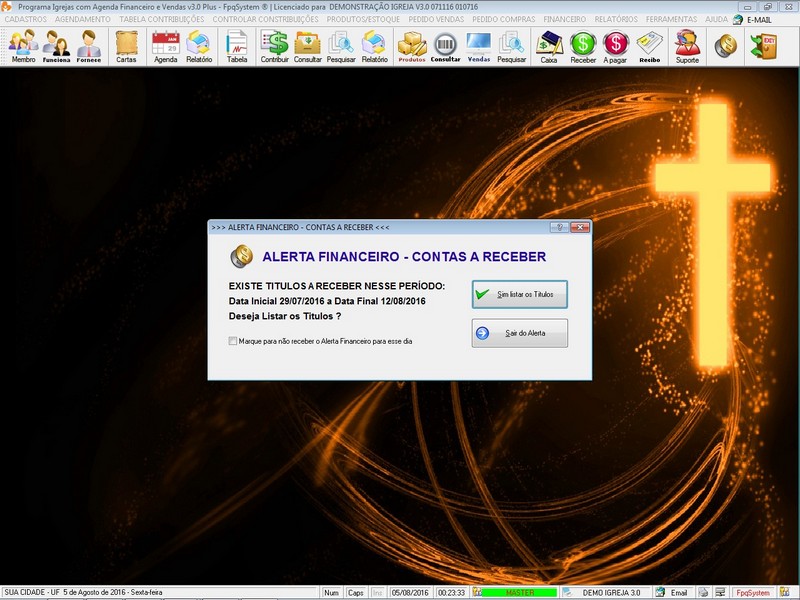Viewport: 800px width, 600px height.
Task: Open the CONTROLAR CONSTRIBUIÇÕES menu
Action: coord(265,19)
